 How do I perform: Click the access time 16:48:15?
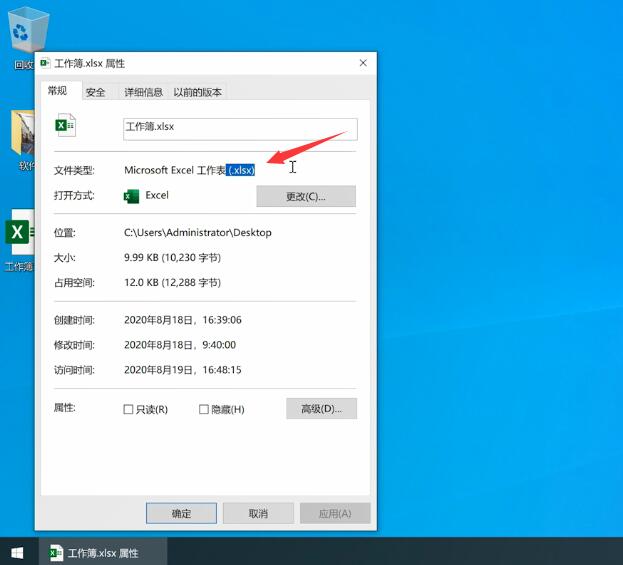[222, 370]
